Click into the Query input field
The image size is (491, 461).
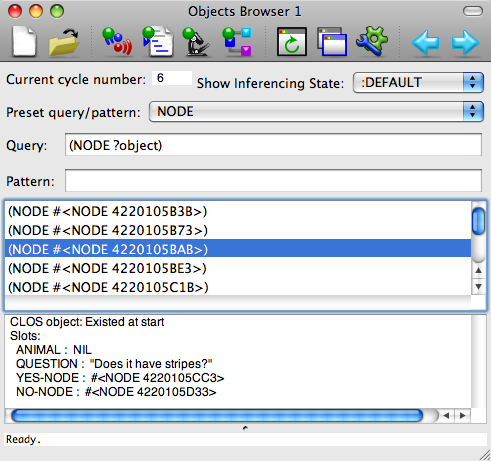click(x=273, y=145)
